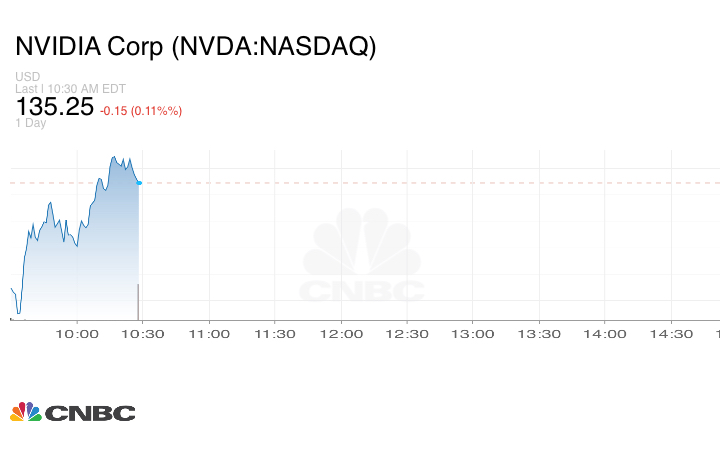The height and width of the screenshot is (450, 720).
Task: Click the gray volume bar at 10:30
Action: (x=138, y=302)
